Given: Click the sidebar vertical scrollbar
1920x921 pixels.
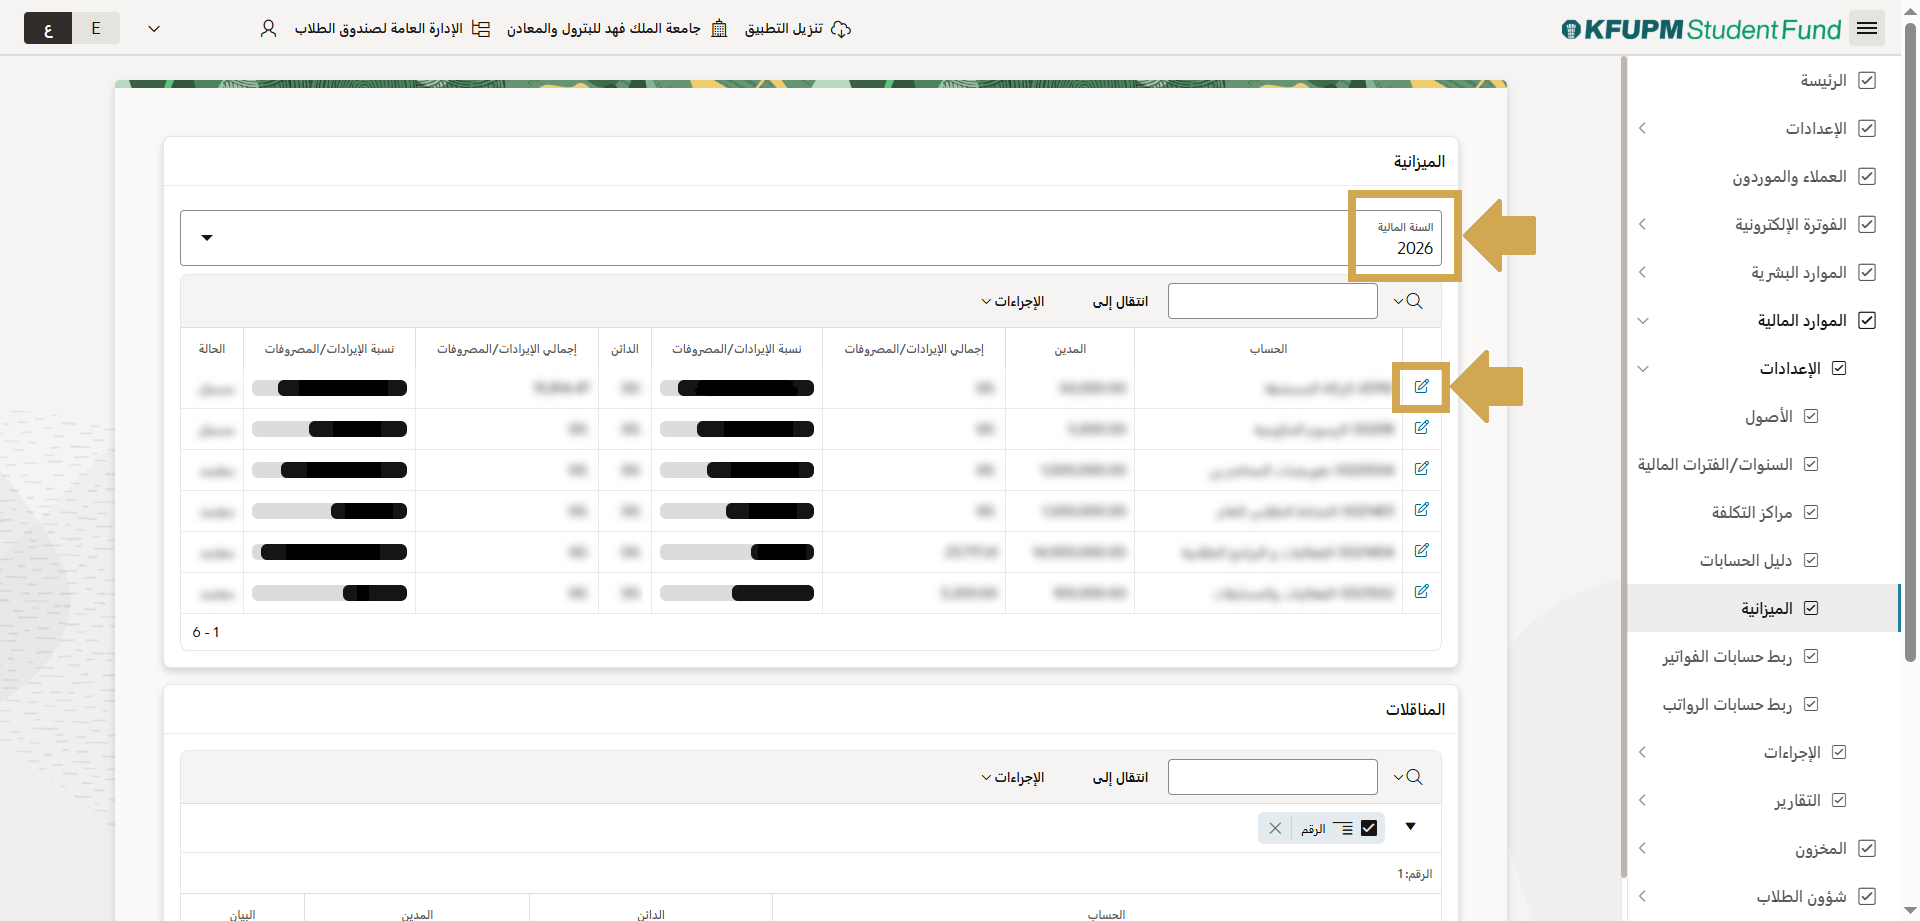Looking at the screenshot, I should [1623, 467].
